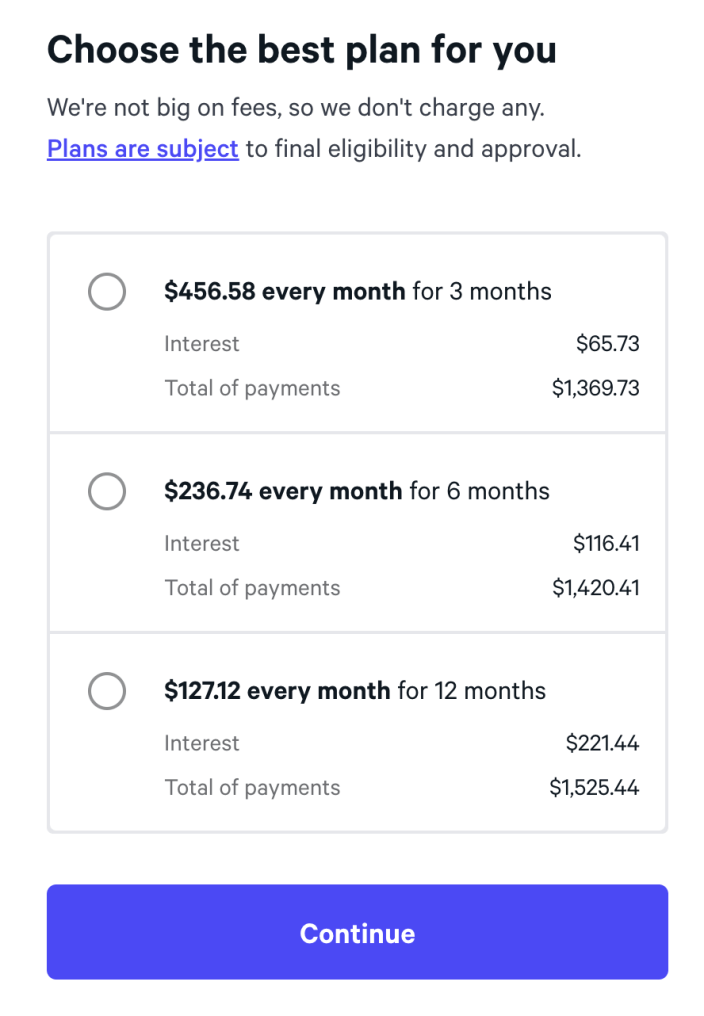Click the "Choose the best plan for you" heading
This screenshot has width=704, height=1016.
(x=302, y=51)
